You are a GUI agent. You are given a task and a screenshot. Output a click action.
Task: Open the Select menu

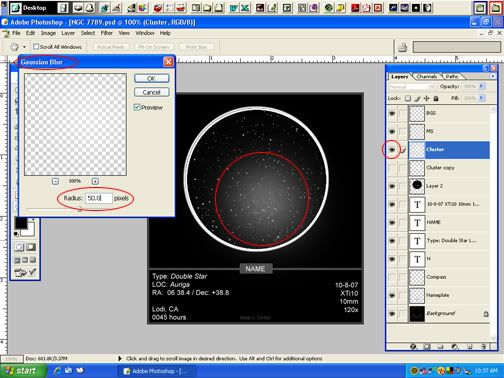click(x=88, y=33)
